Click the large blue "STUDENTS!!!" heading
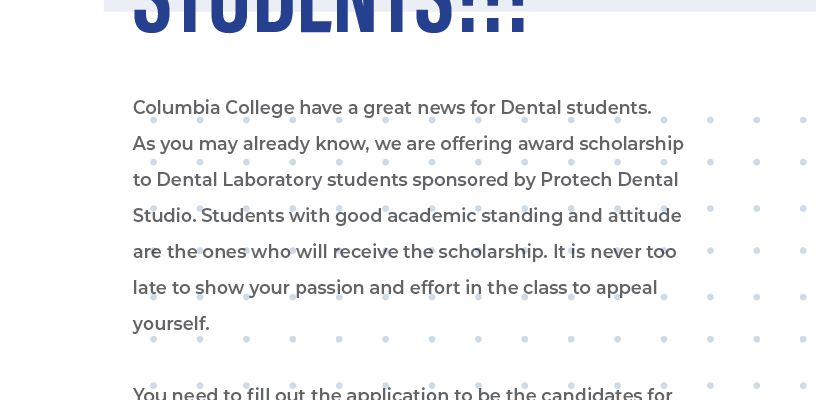Screen dimensions: 816x400 point(330,16)
